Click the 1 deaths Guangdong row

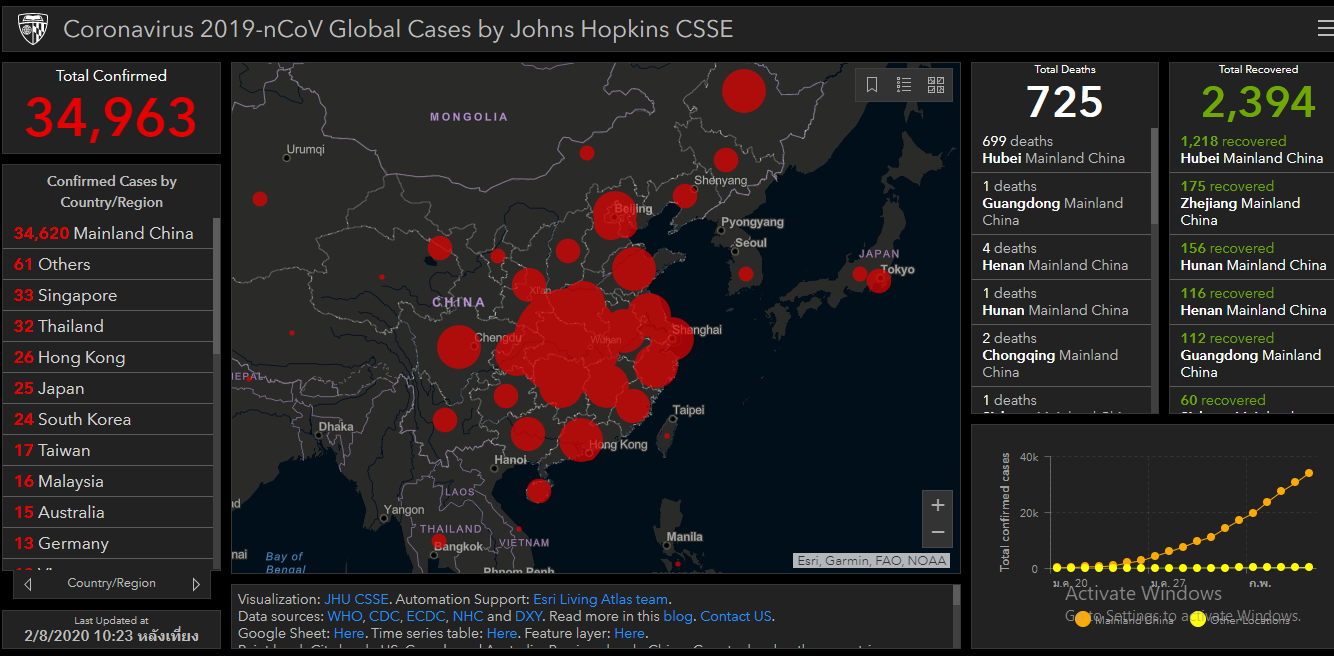[1061, 204]
